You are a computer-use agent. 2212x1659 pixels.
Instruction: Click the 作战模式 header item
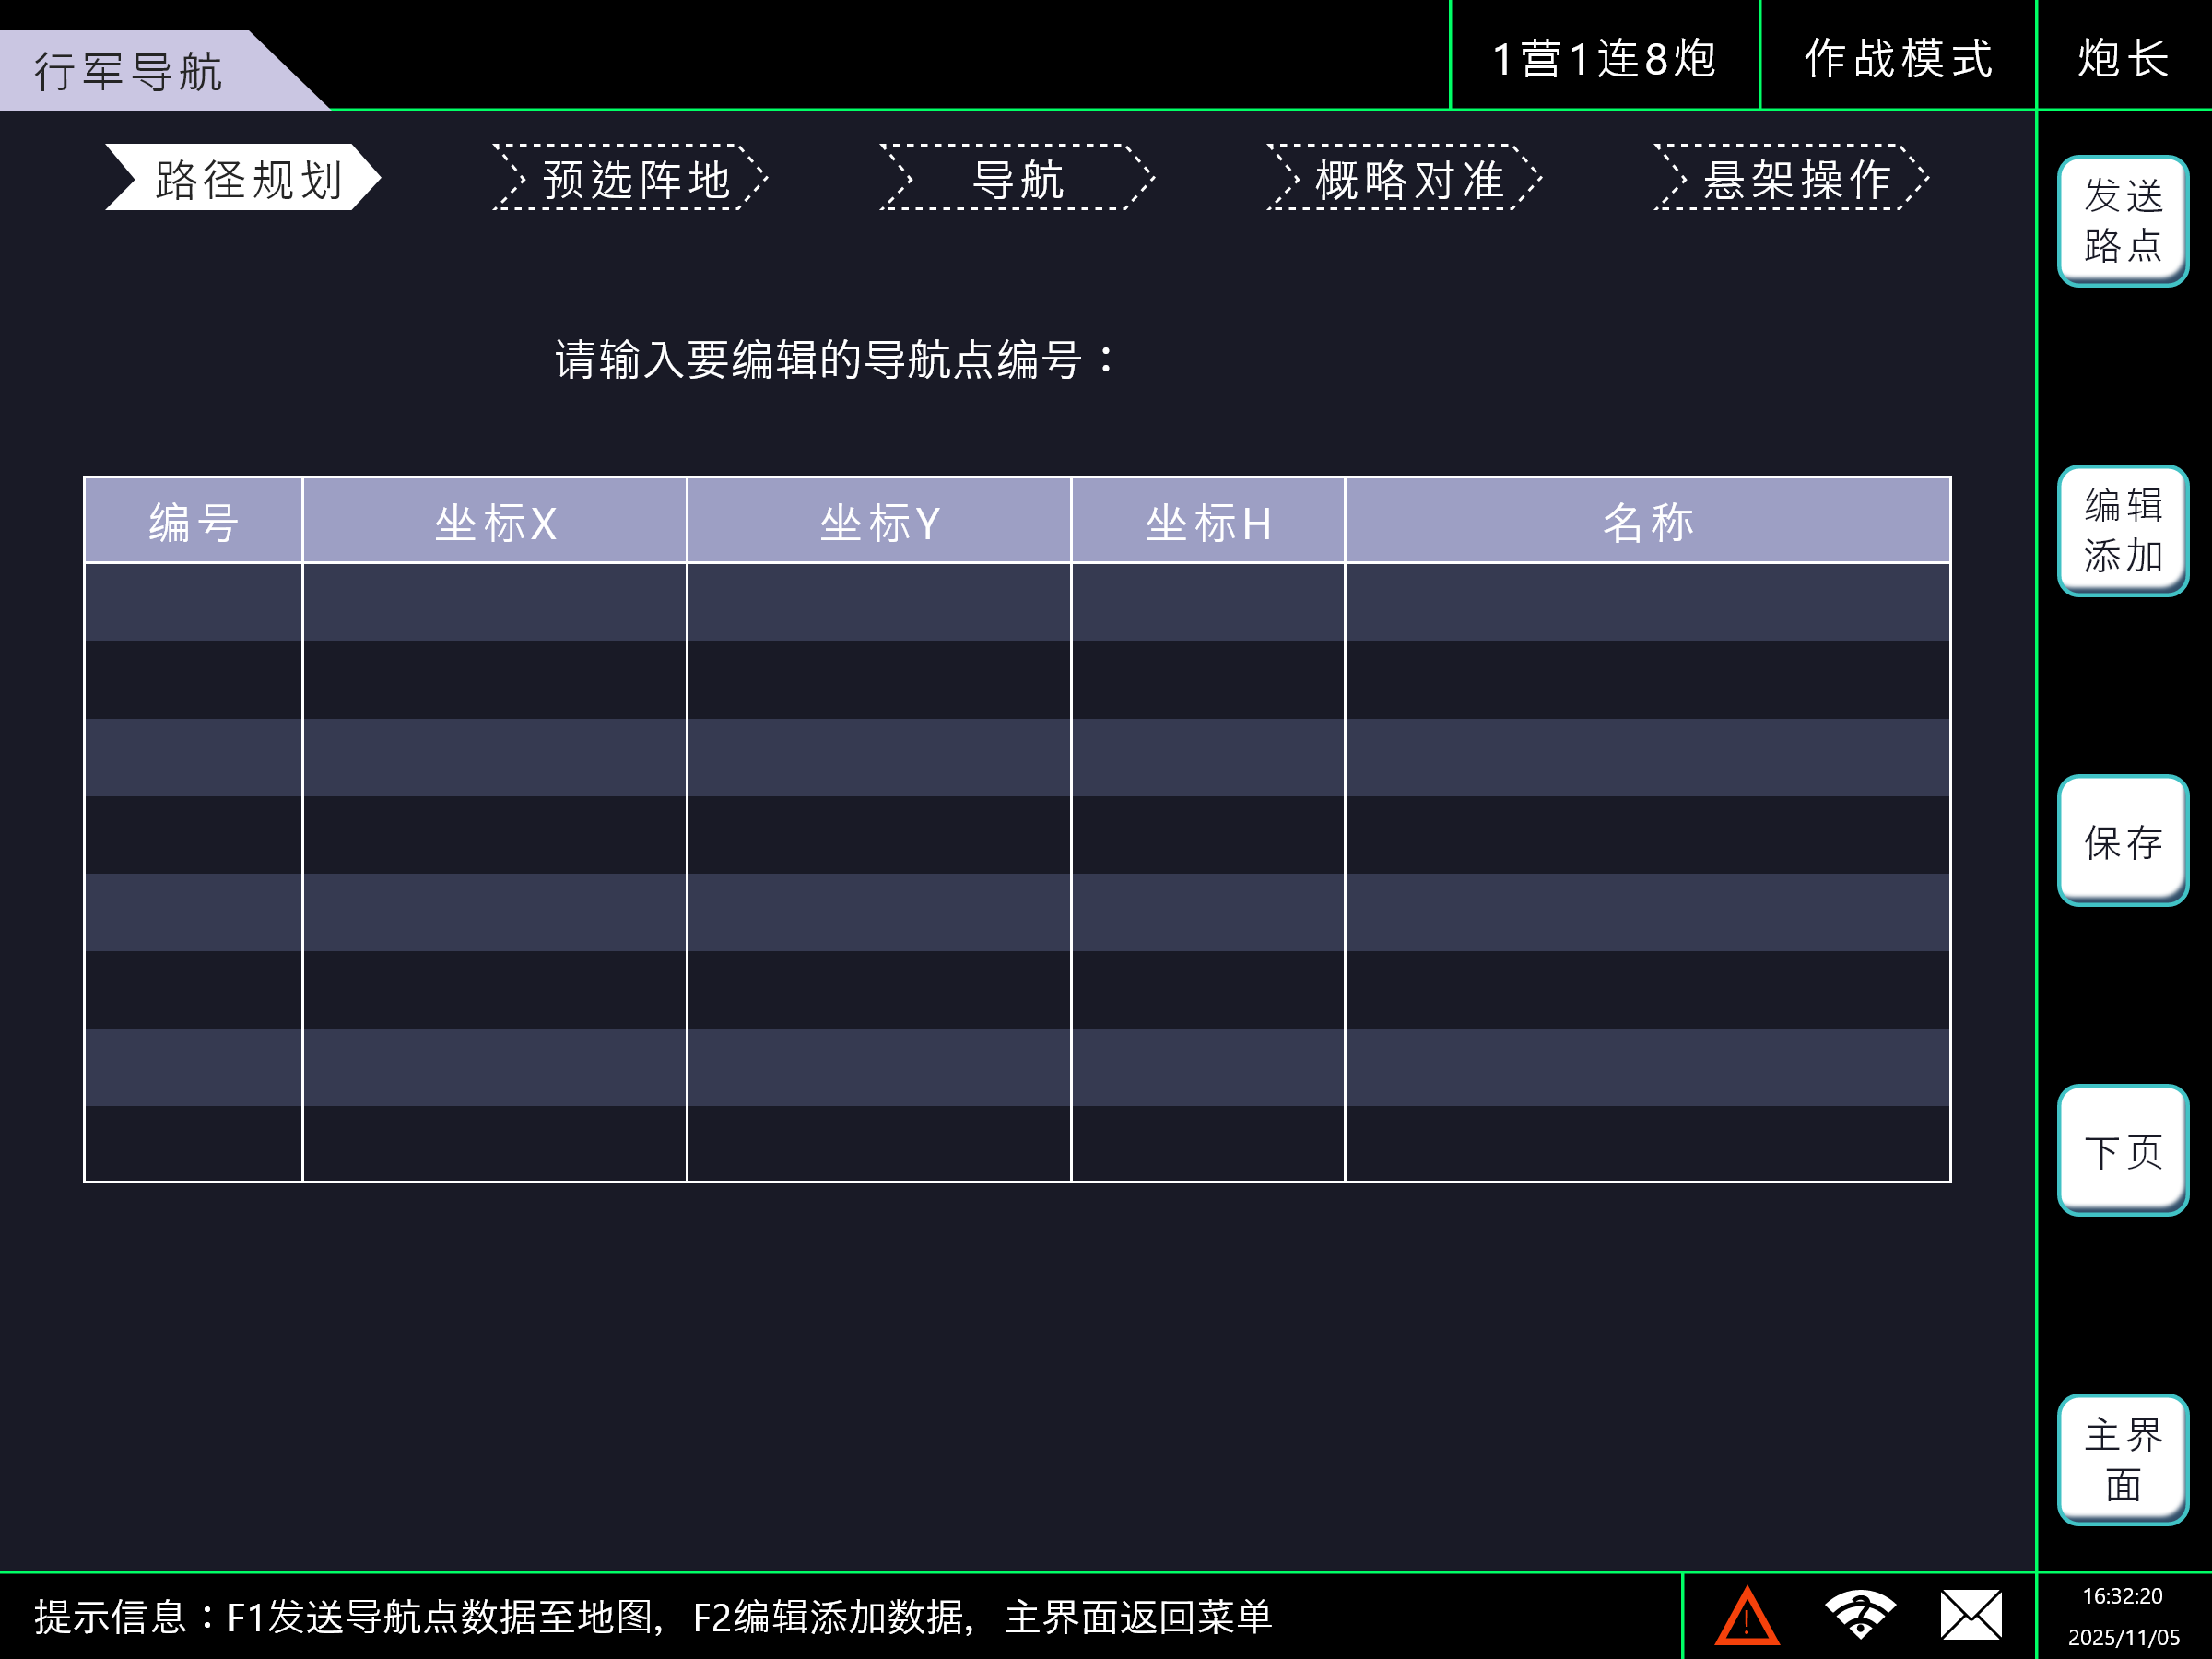[1898, 58]
